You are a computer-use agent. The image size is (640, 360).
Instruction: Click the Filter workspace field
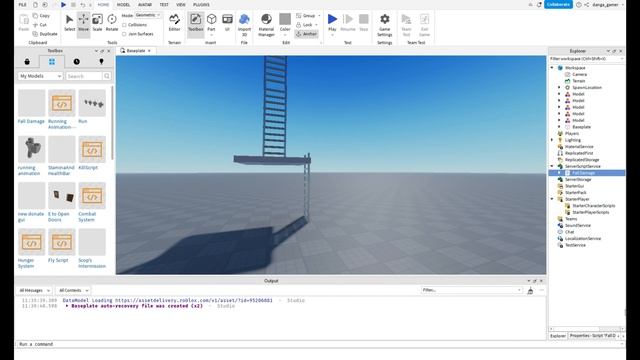(x=586, y=59)
